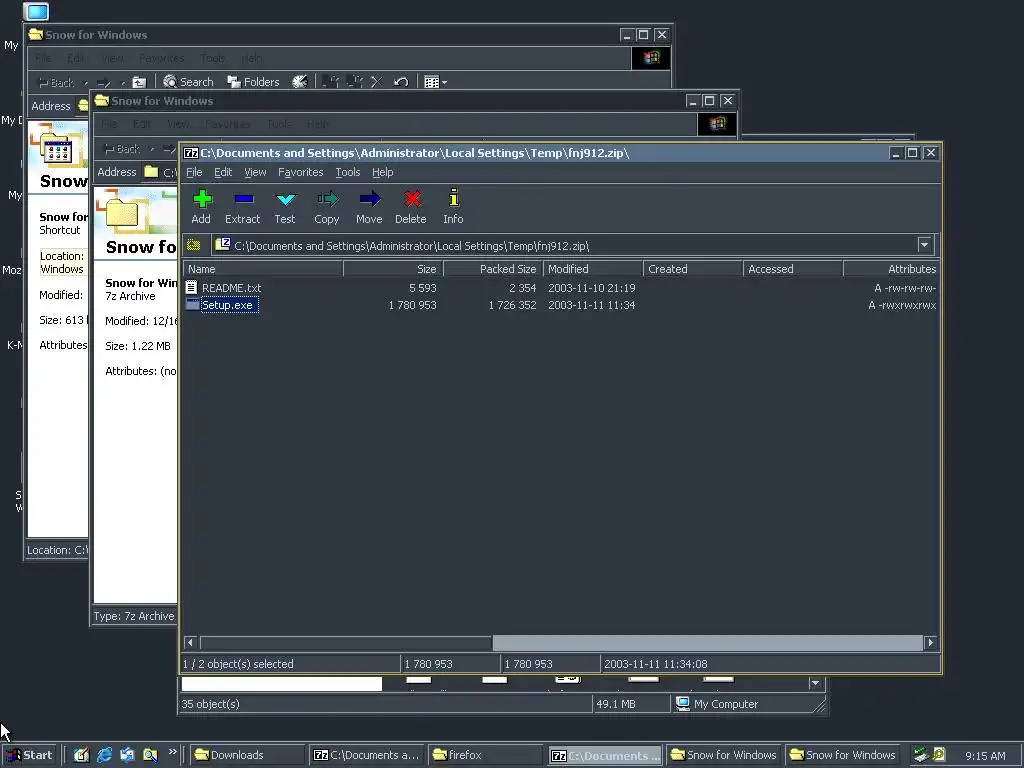Viewport: 1024px width, 768px height.
Task: Sort by the Packed Size column header
Action: pos(493,269)
